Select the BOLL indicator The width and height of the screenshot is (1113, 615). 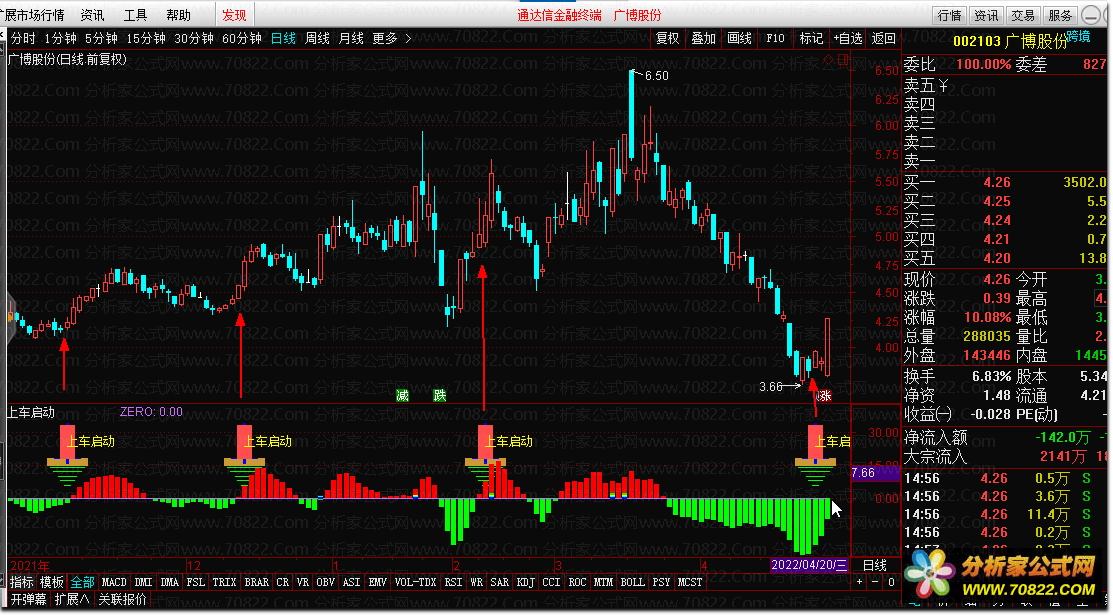pyautogui.click(x=632, y=582)
